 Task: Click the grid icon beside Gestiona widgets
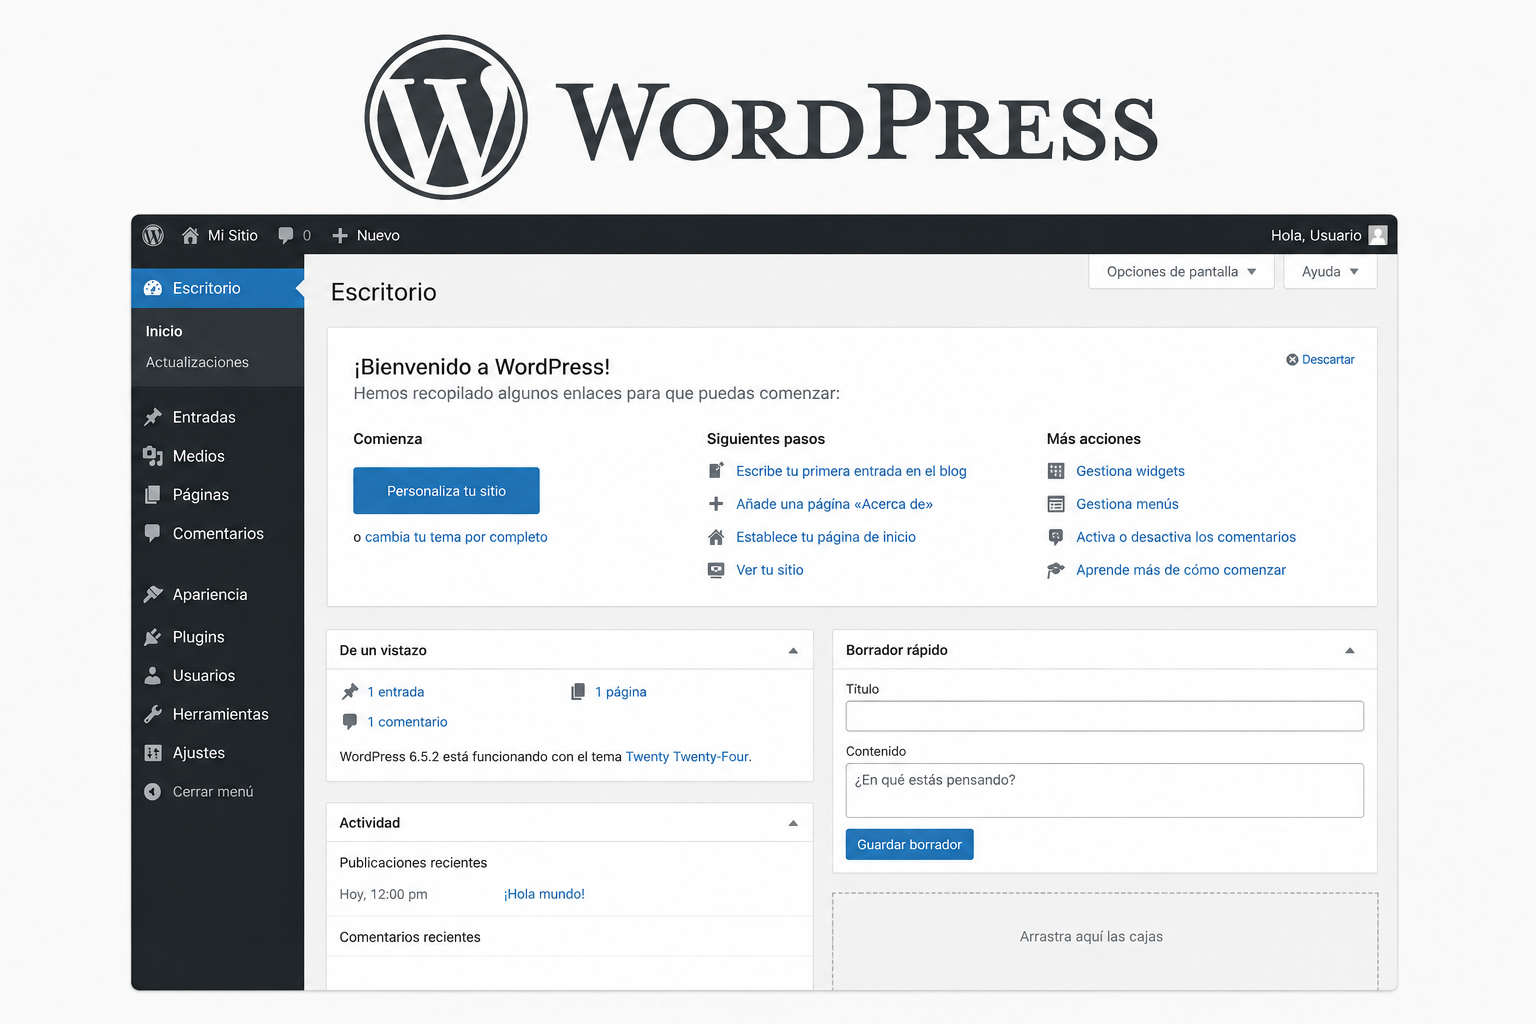click(1056, 471)
